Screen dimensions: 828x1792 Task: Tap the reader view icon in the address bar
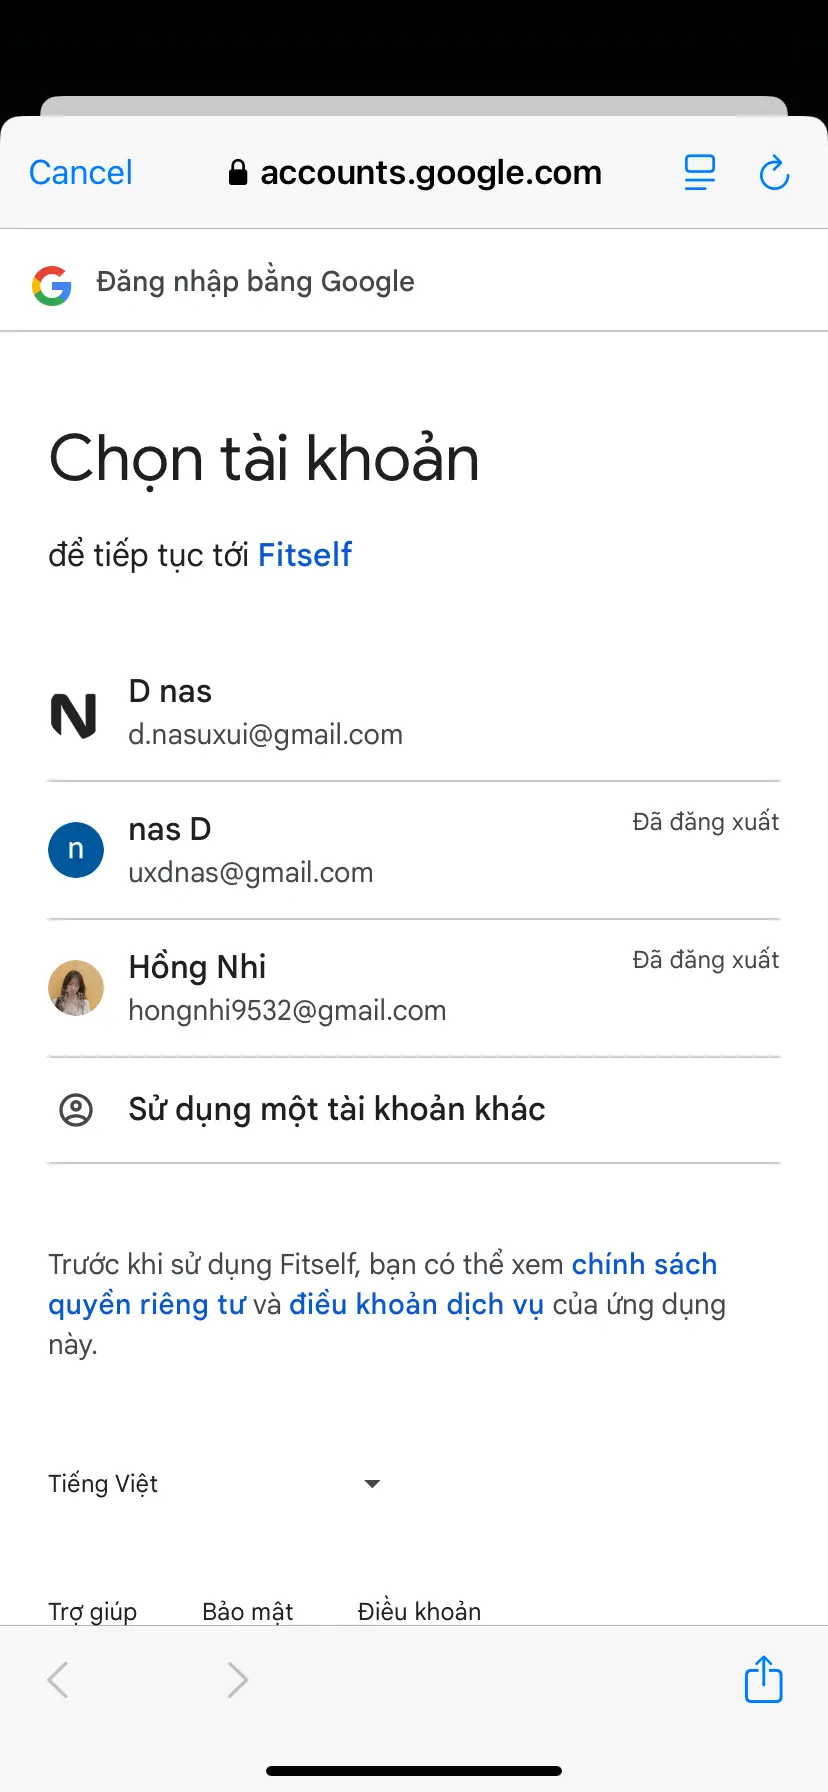click(700, 172)
